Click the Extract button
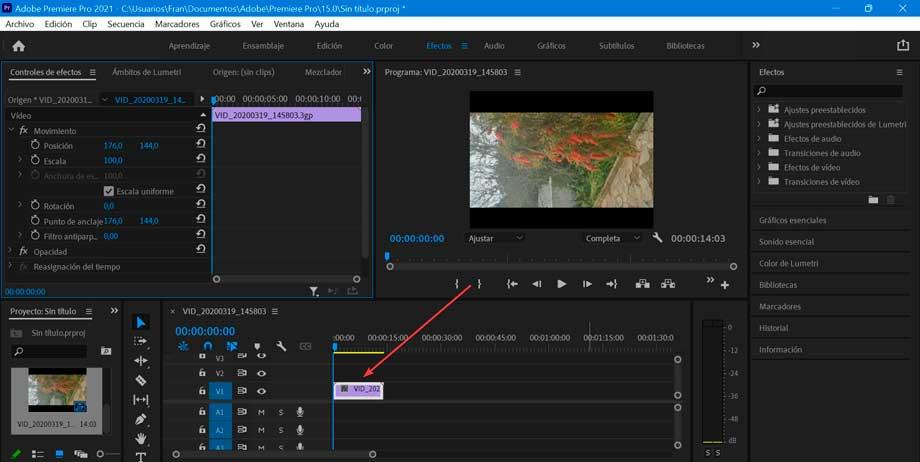The width and height of the screenshot is (920, 462). pos(668,284)
